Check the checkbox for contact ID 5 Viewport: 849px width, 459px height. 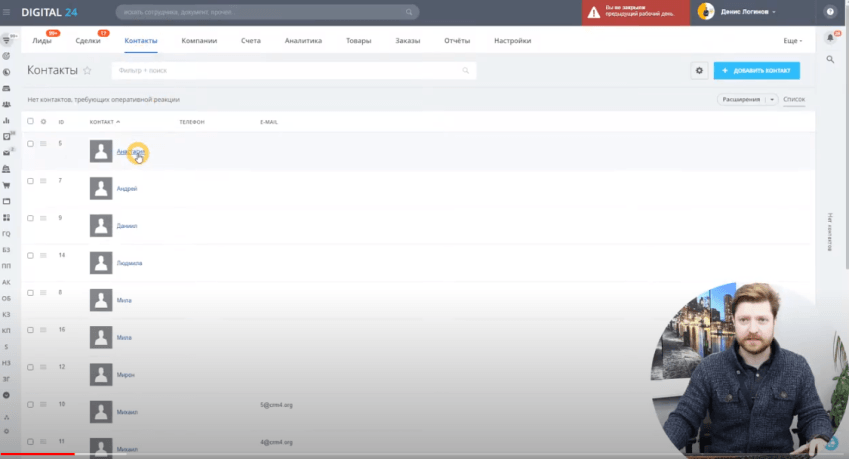[30, 144]
